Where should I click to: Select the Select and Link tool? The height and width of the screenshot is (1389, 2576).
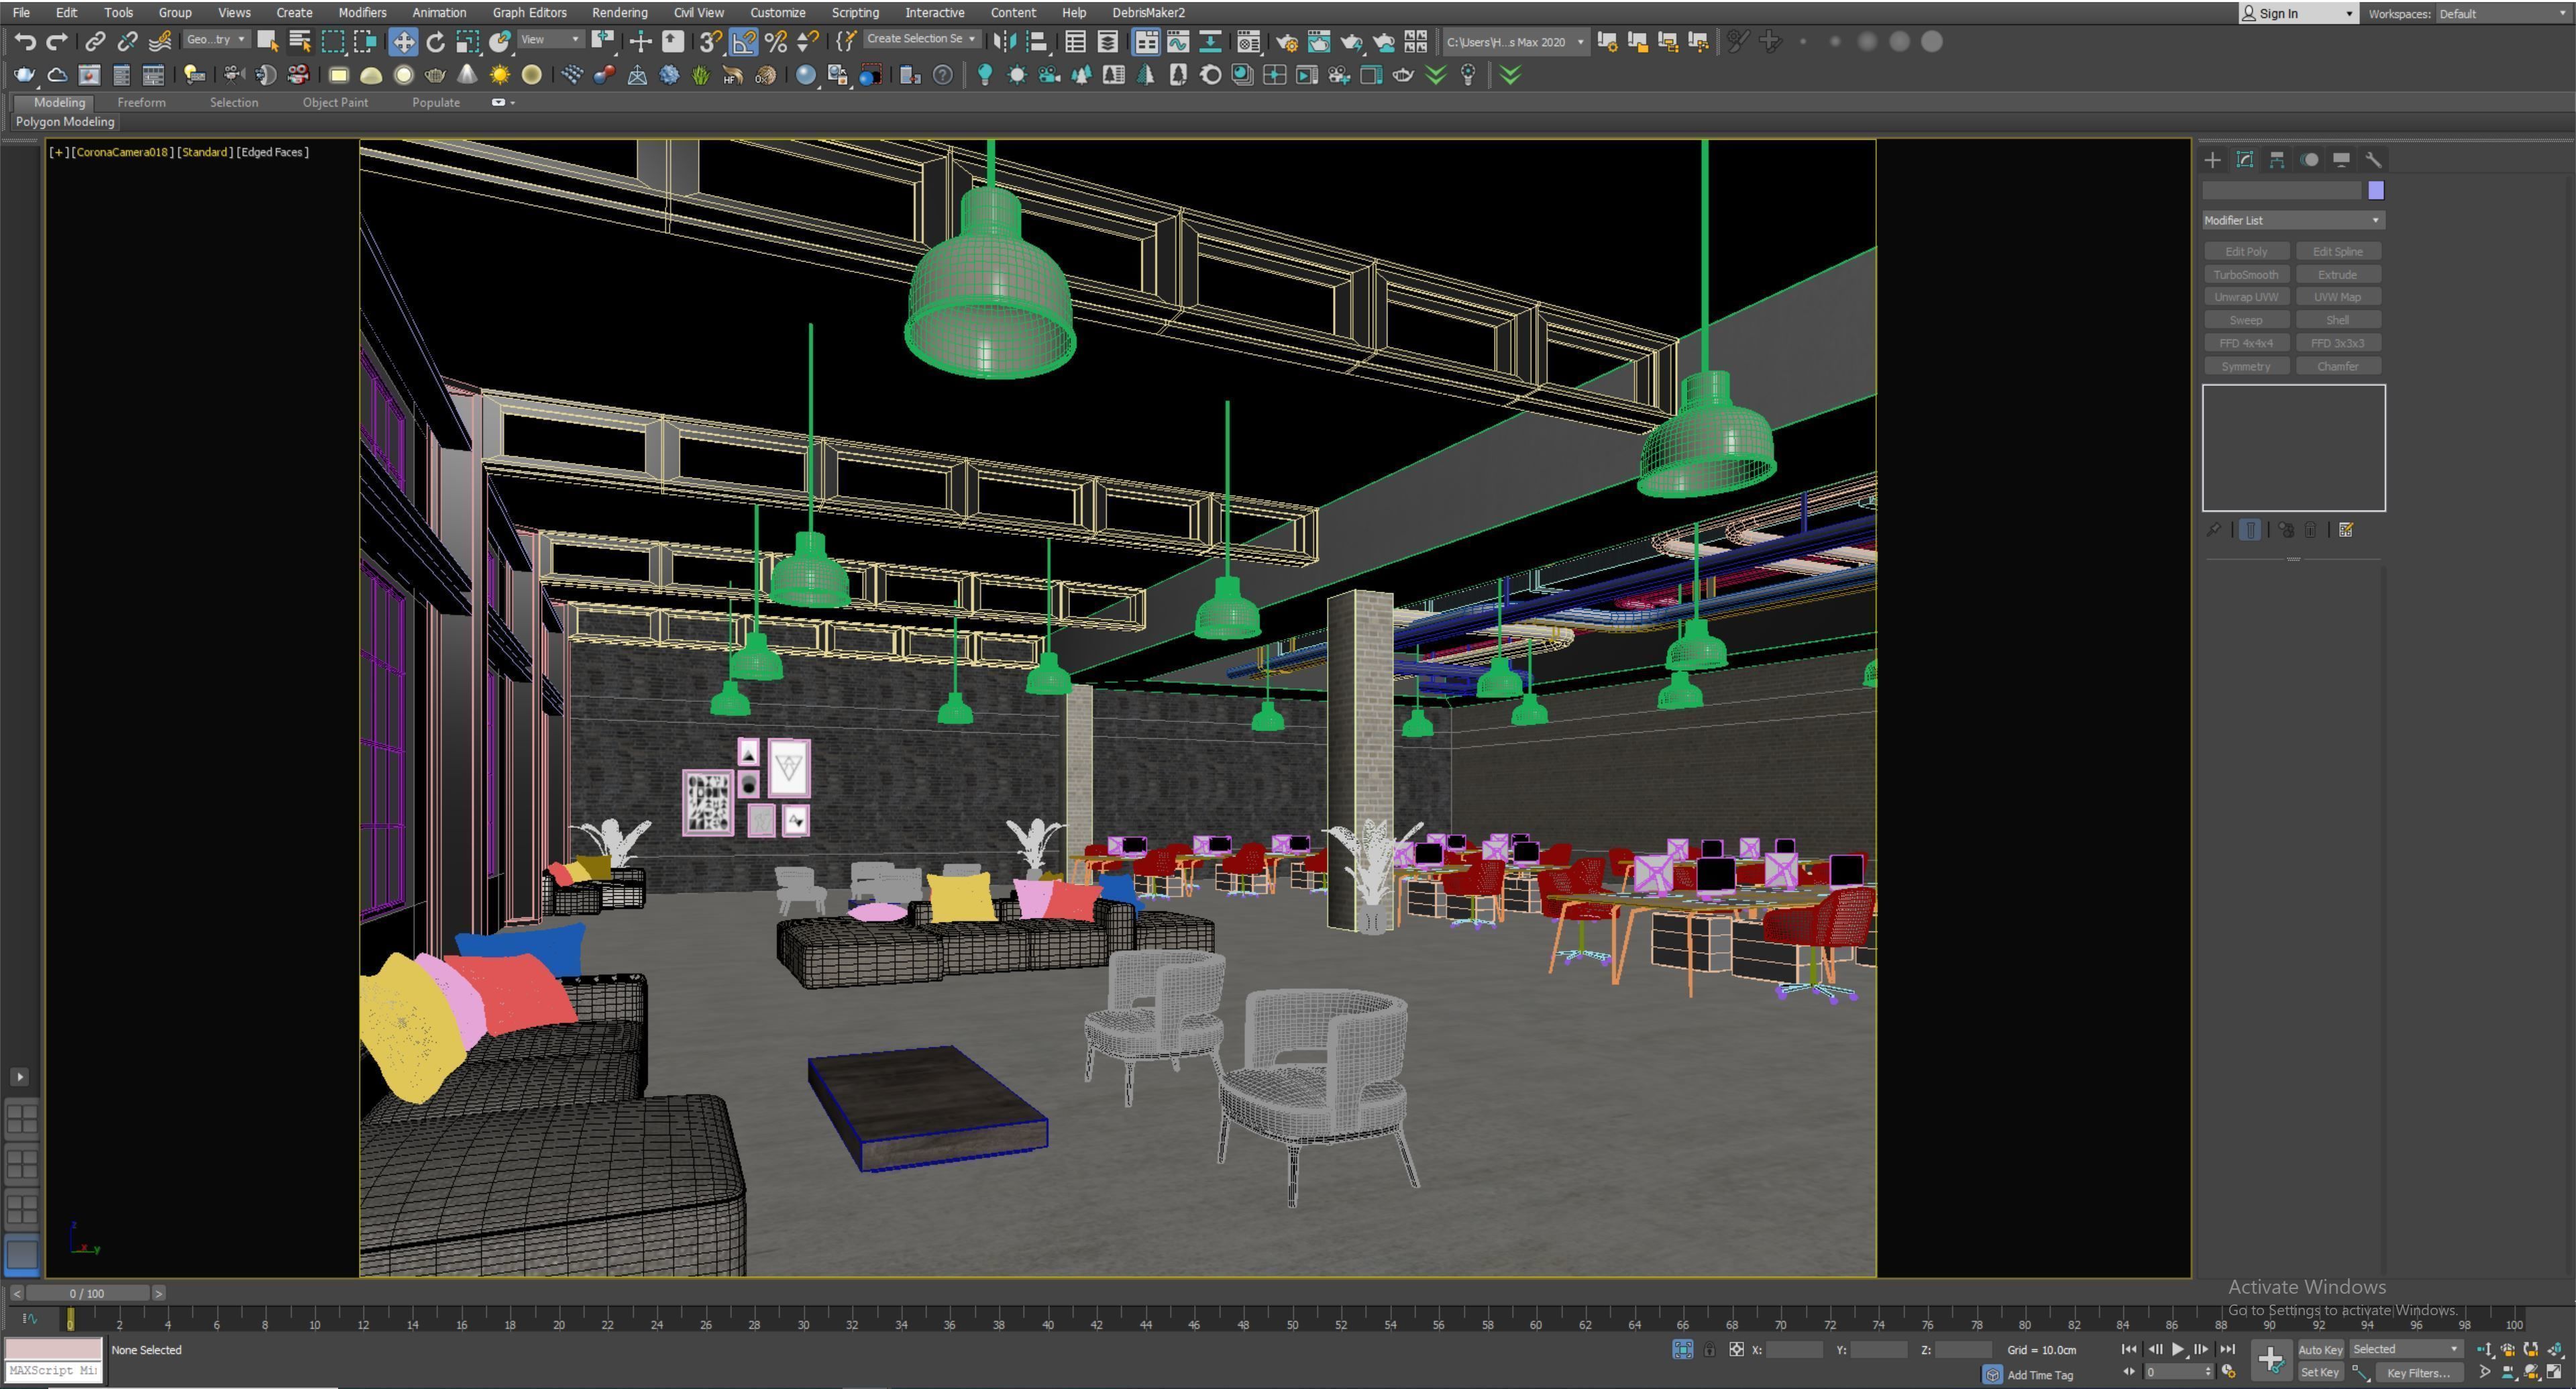[95, 41]
